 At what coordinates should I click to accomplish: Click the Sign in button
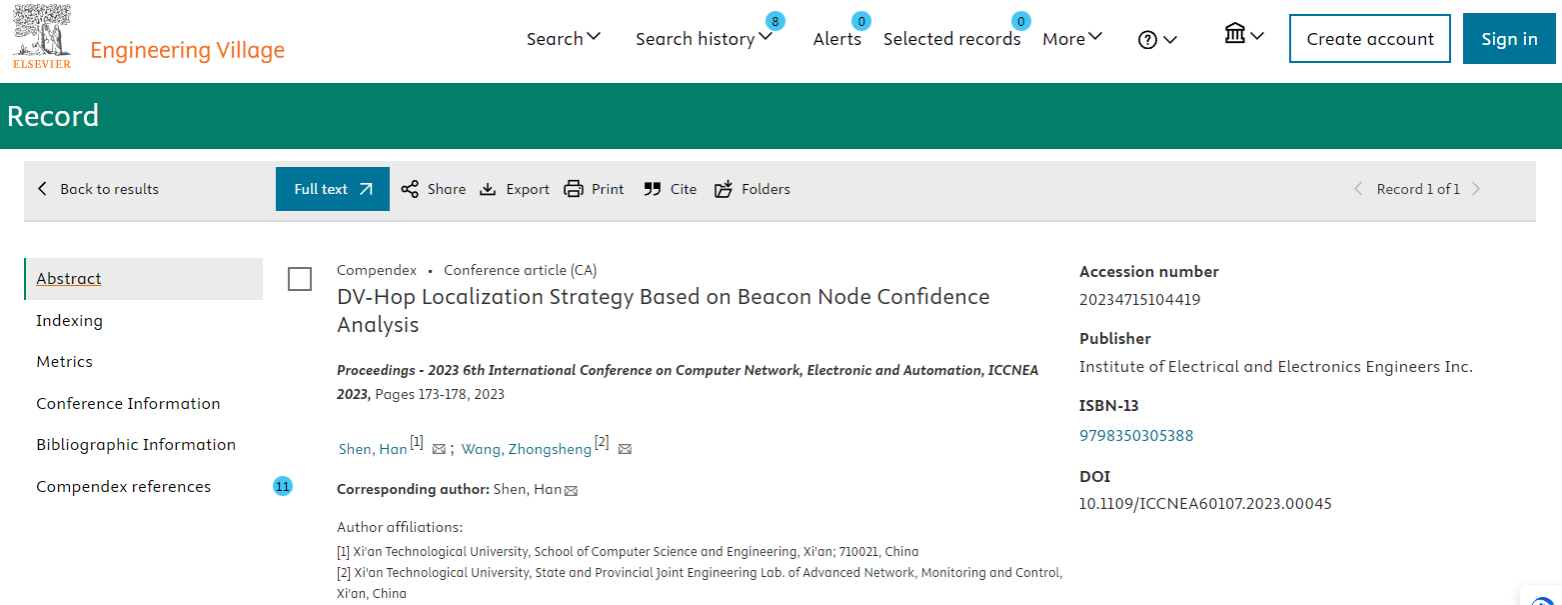(x=1509, y=39)
